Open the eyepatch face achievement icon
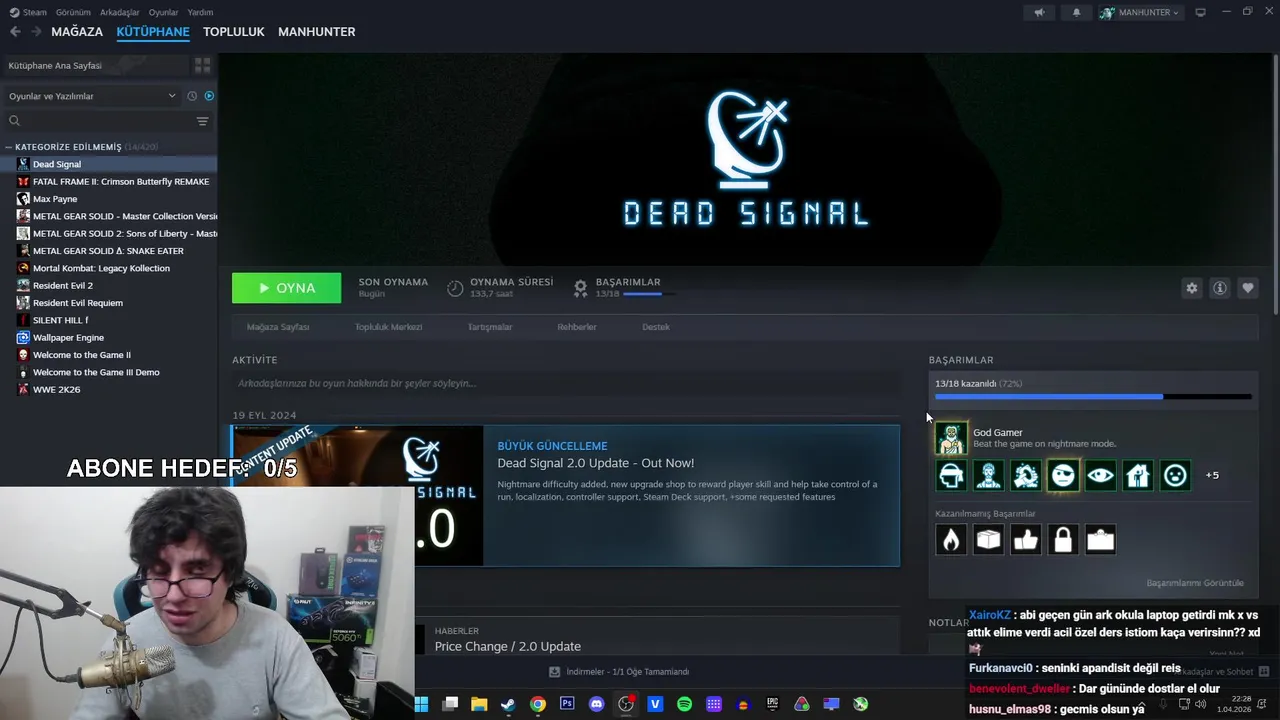Image resolution: width=1280 pixels, height=720 pixels. click(x=1063, y=476)
